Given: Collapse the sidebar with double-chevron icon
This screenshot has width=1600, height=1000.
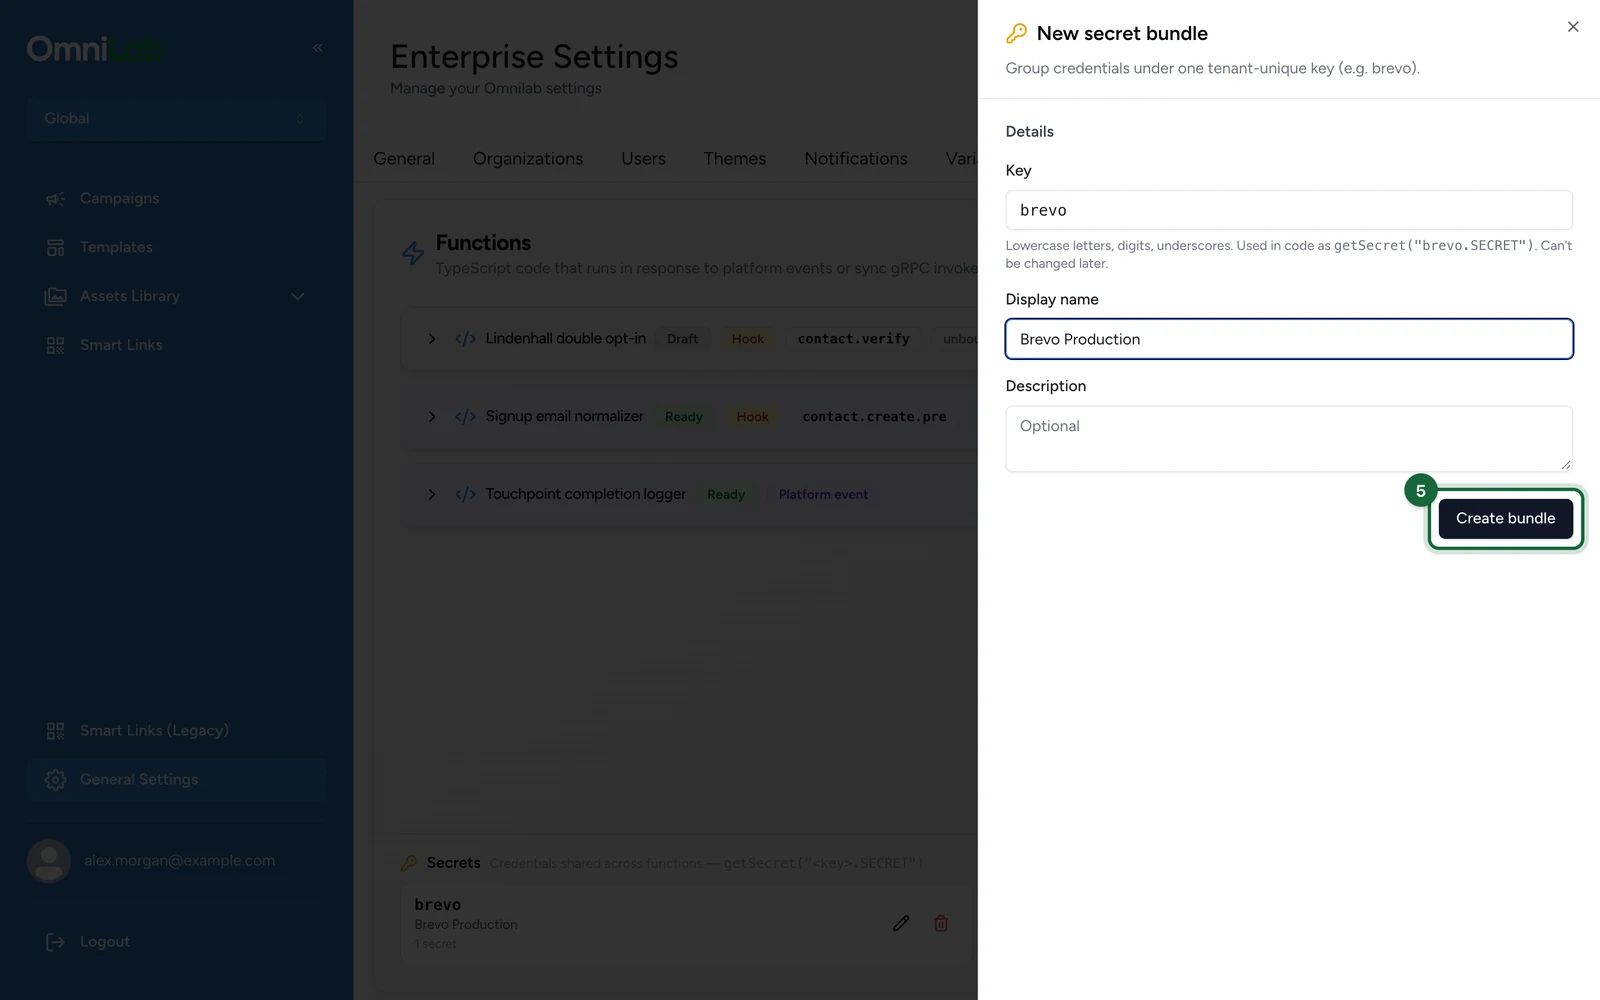Looking at the screenshot, I should 318,48.
